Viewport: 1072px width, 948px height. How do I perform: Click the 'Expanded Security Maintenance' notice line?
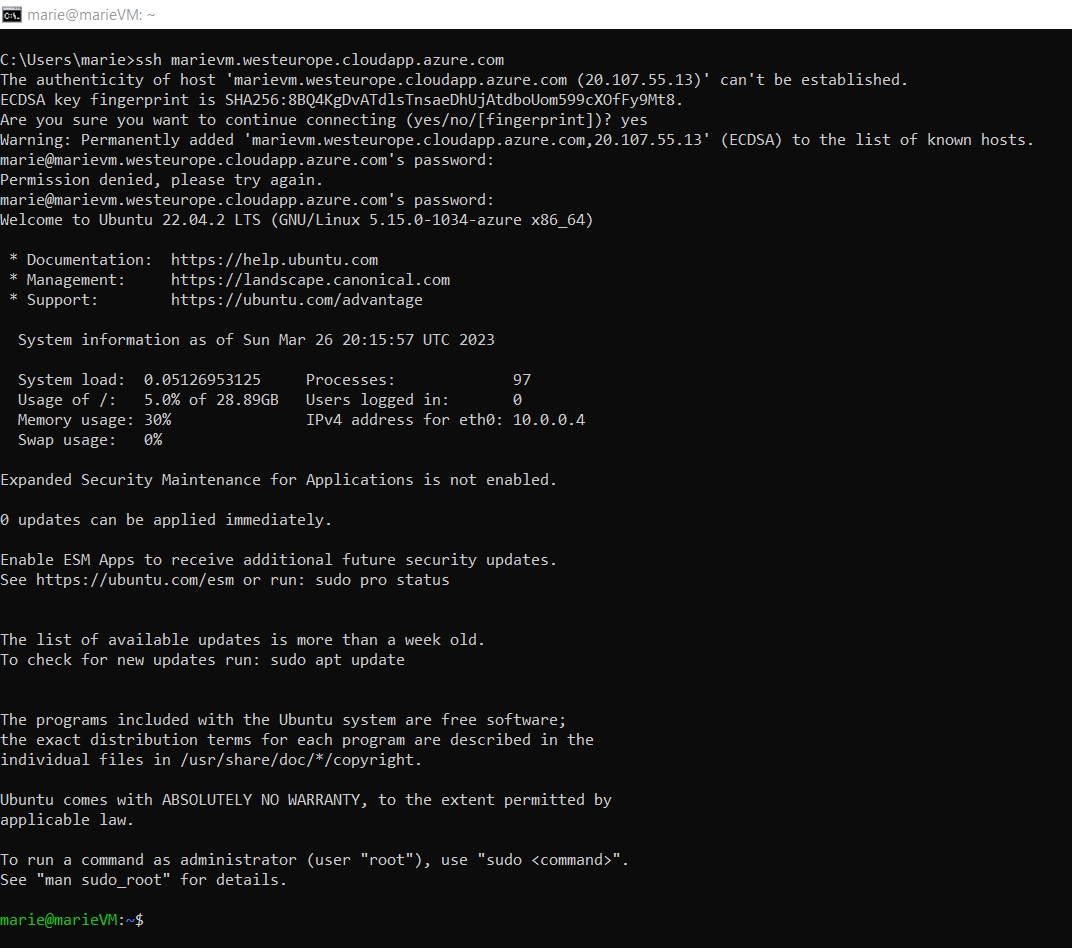pos(279,480)
